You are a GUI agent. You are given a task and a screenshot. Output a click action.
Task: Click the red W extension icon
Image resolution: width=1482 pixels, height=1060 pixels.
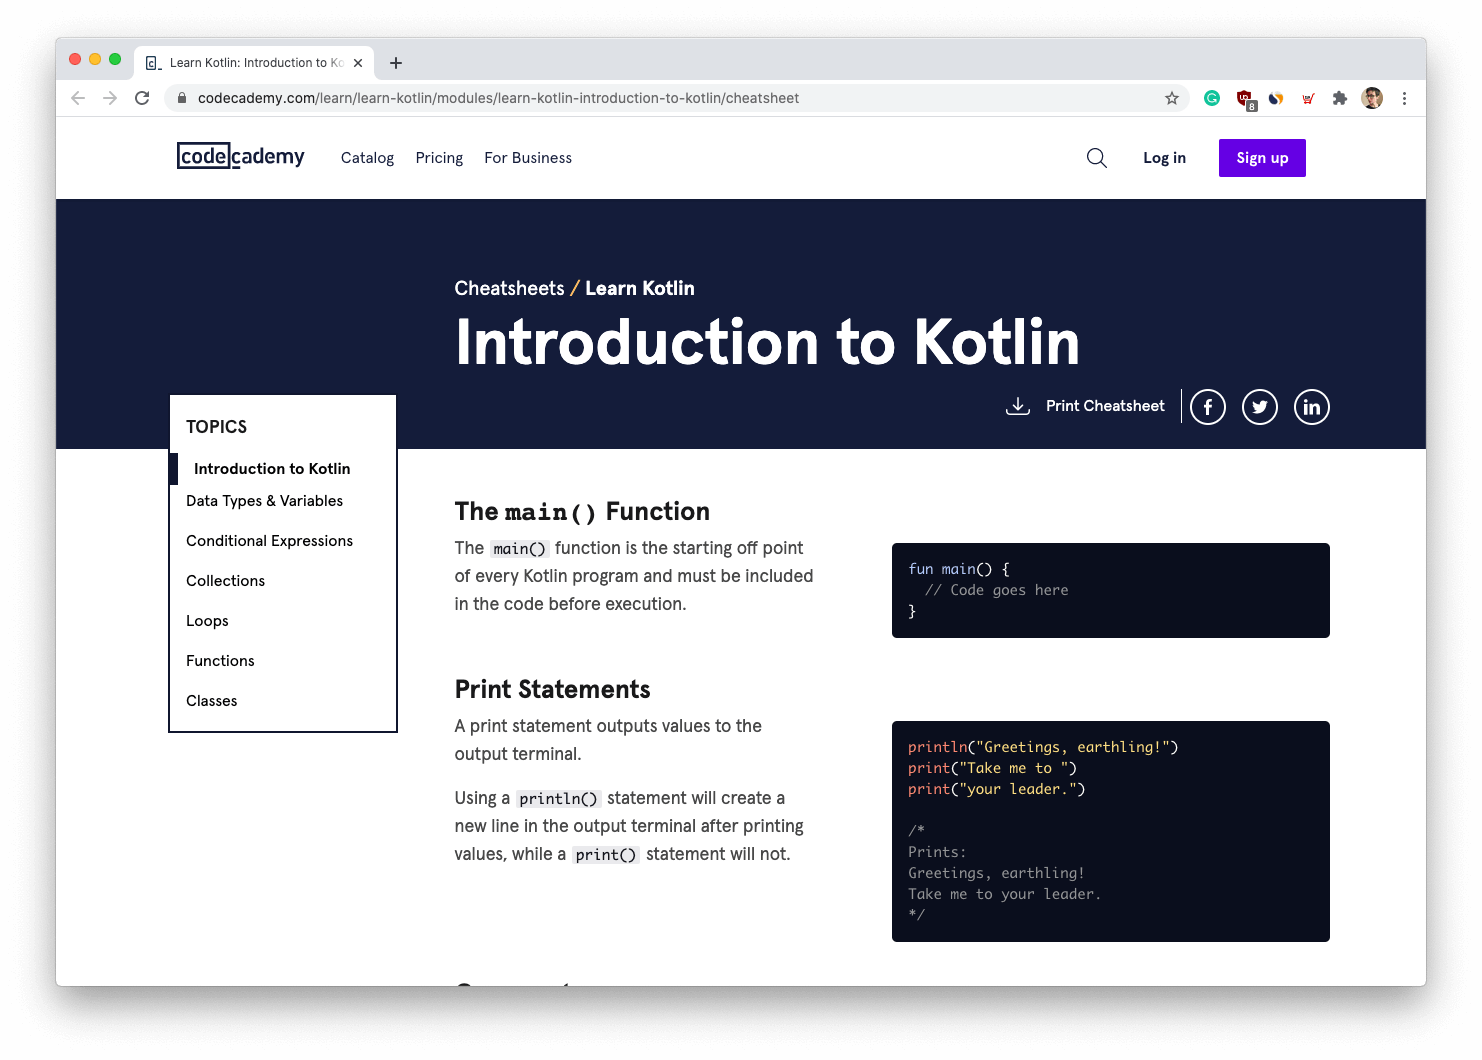click(x=1308, y=98)
